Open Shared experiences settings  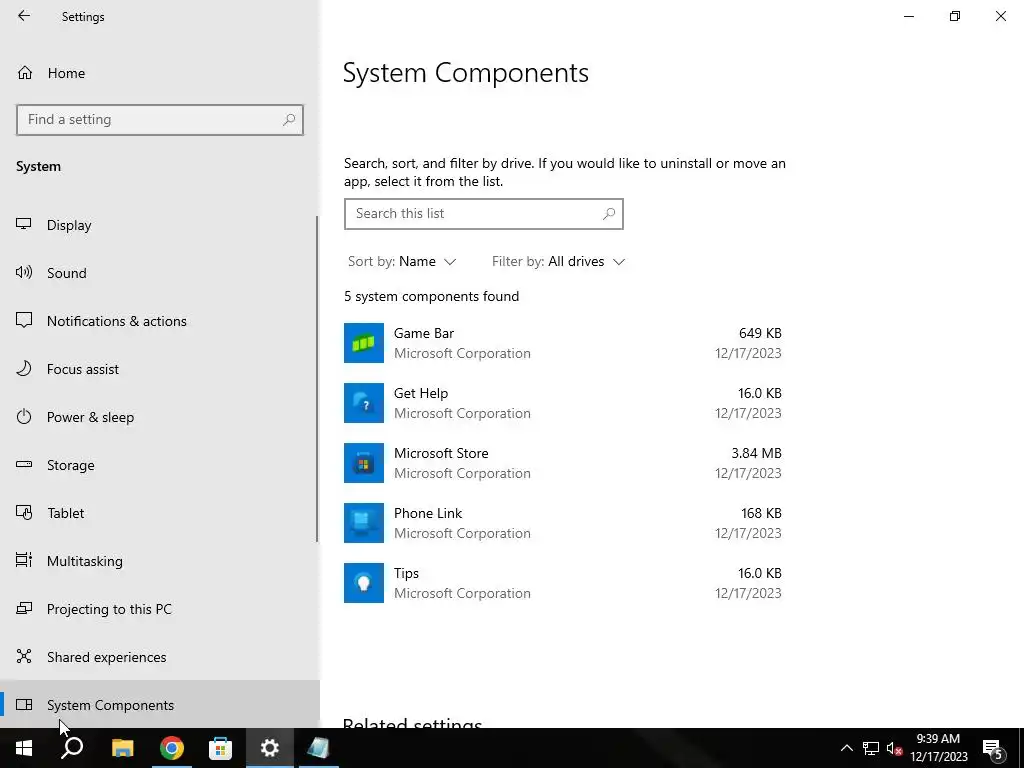tap(160, 657)
